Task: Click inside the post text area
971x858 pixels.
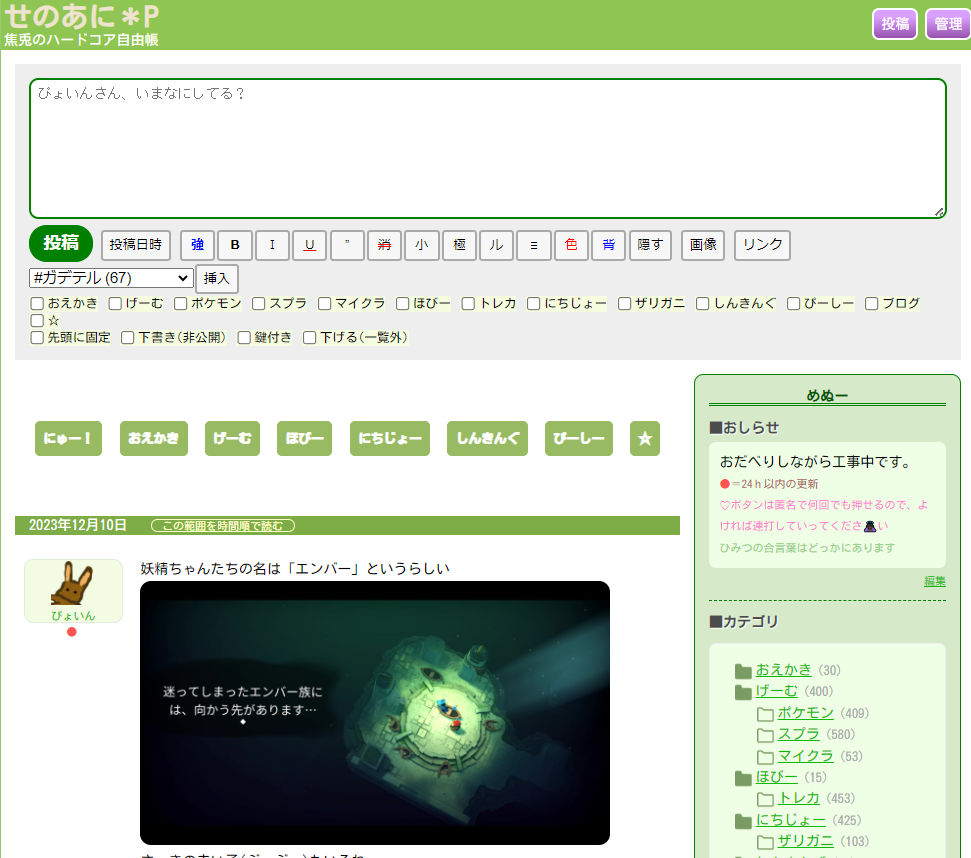Action: (x=488, y=149)
